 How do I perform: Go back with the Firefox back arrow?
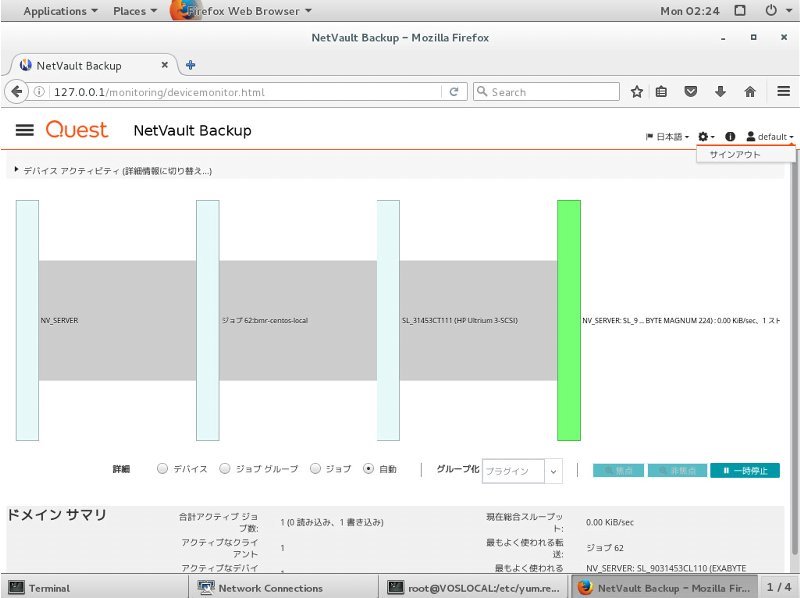(16, 92)
